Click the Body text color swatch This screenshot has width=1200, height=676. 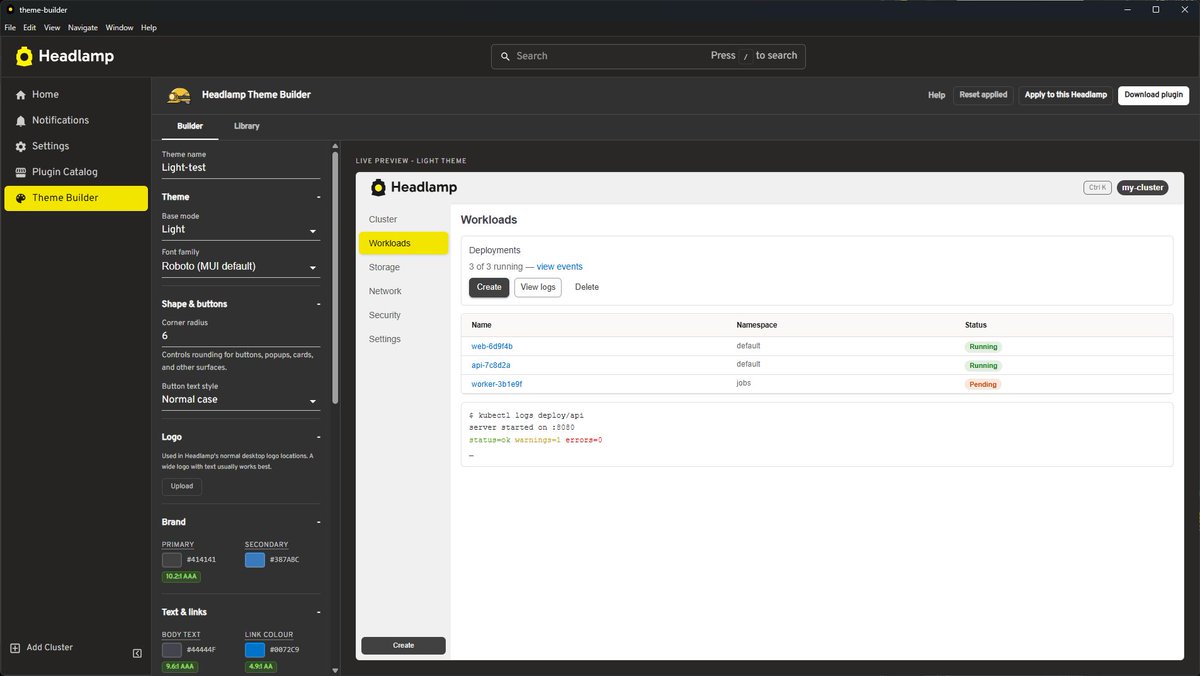coord(172,650)
